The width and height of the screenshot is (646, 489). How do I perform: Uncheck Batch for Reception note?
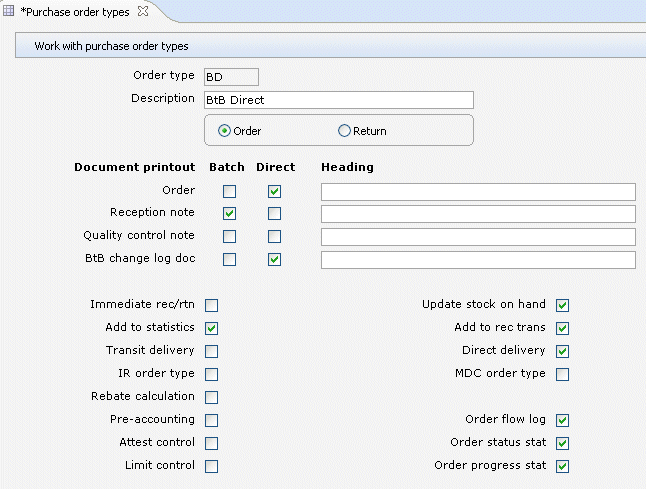click(230, 214)
